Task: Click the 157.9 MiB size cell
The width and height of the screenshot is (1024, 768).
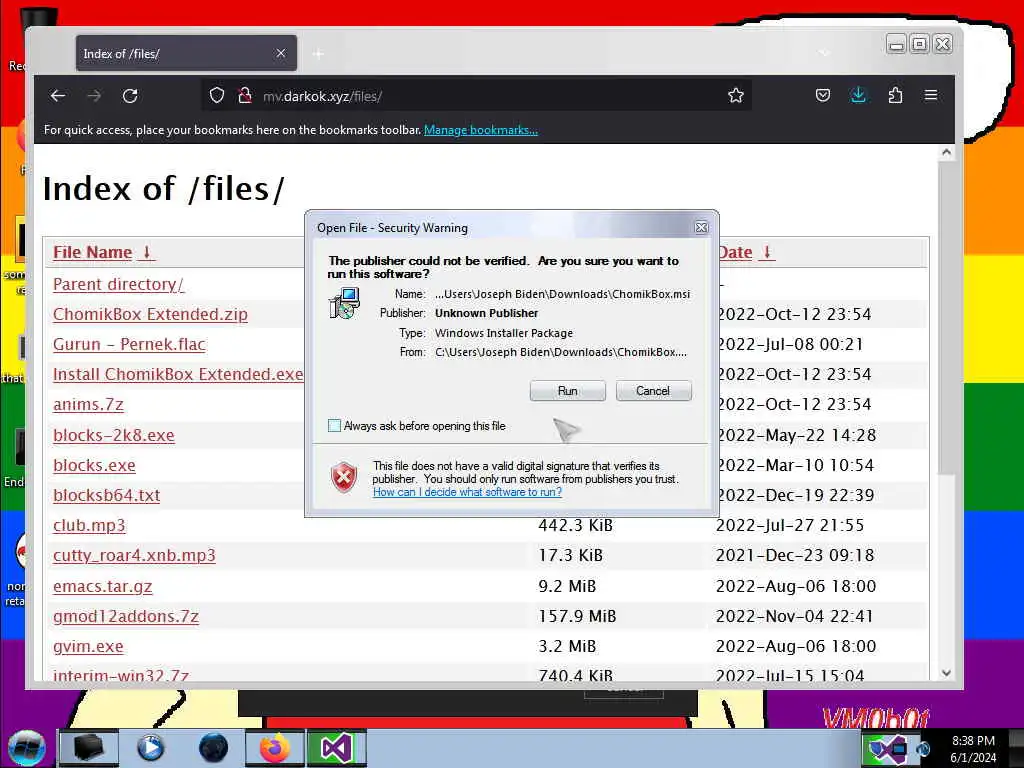Action: [577, 616]
